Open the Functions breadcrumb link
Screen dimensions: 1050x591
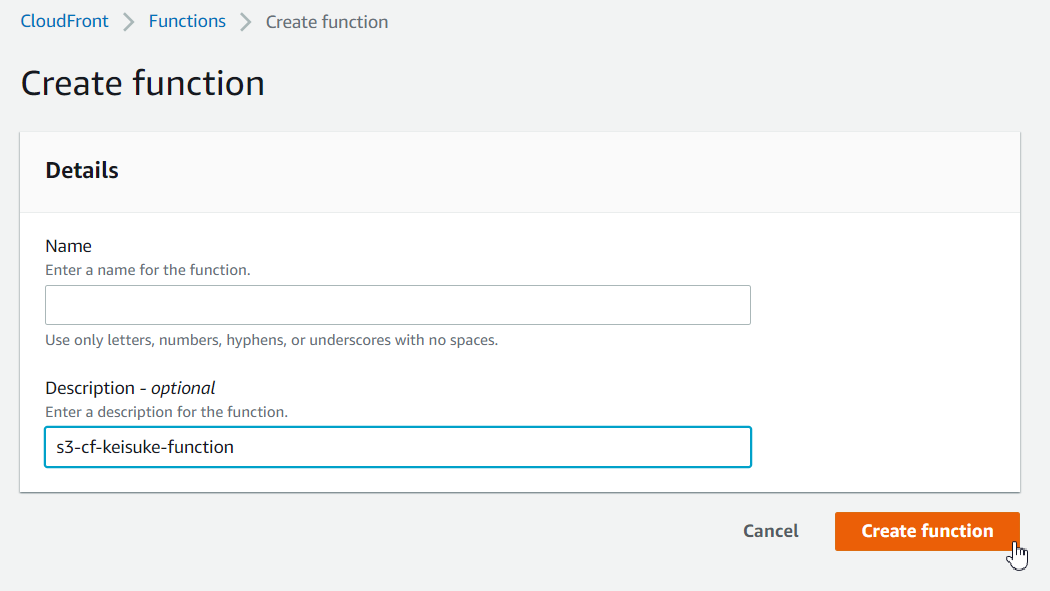tap(187, 21)
